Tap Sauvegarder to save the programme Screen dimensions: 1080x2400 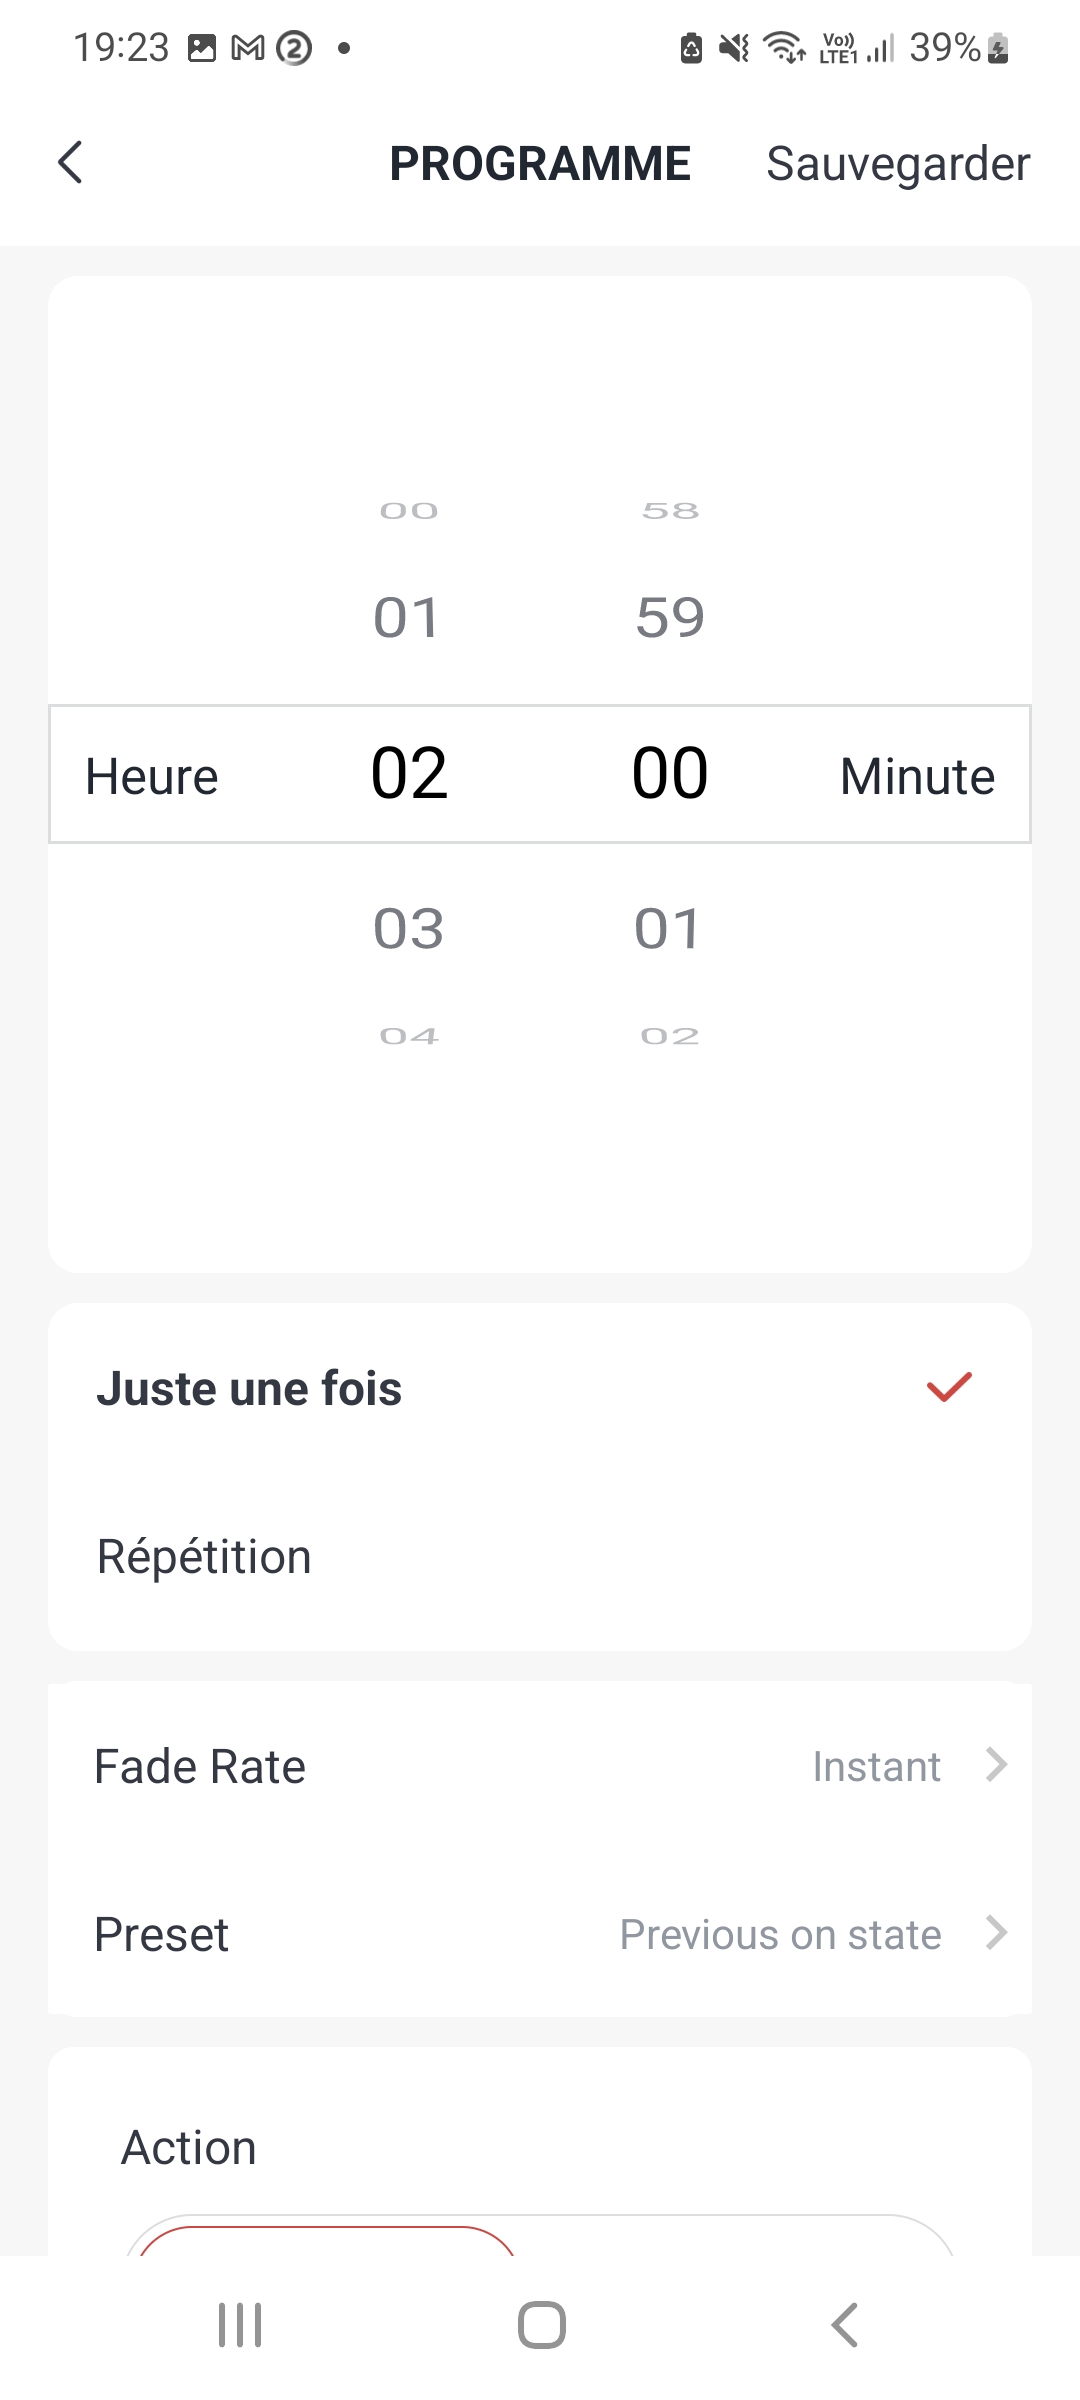(x=898, y=164)
